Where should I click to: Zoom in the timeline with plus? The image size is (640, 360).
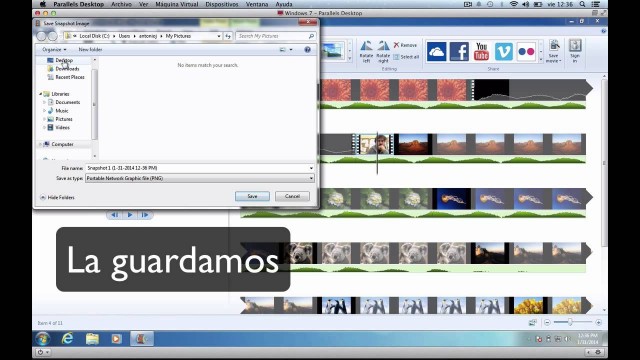[x=598, y=322]
